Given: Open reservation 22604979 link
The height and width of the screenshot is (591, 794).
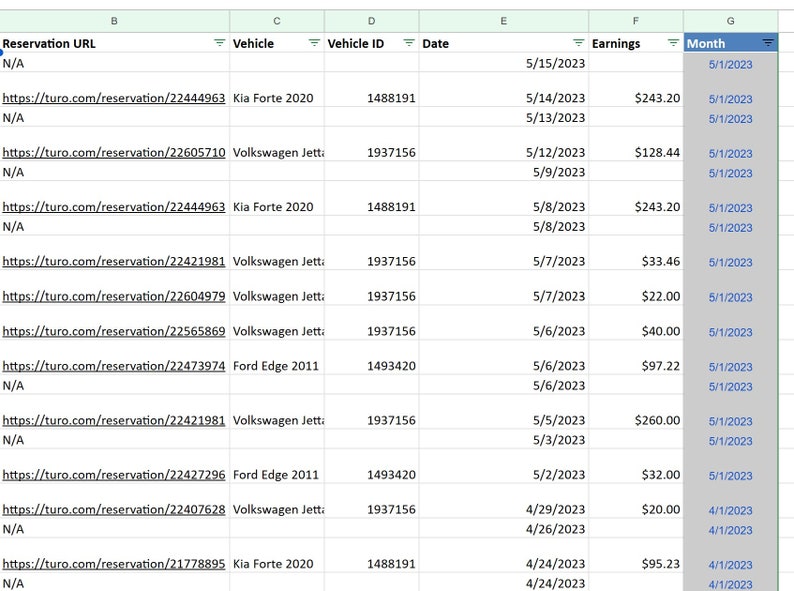Looking at the screenshot, I should (x=114, y=296).
